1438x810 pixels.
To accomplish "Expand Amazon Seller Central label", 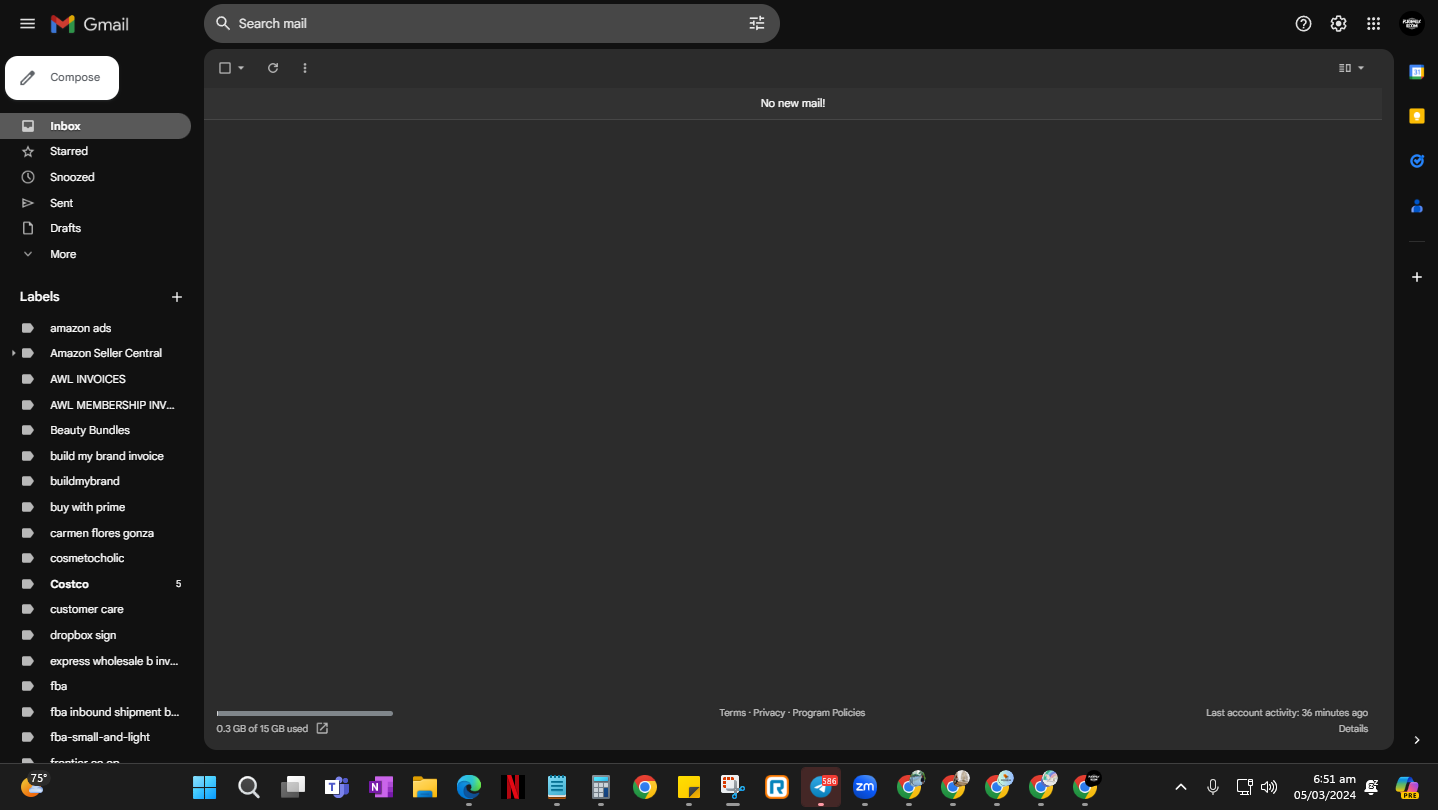I will [x=14, y=353].
